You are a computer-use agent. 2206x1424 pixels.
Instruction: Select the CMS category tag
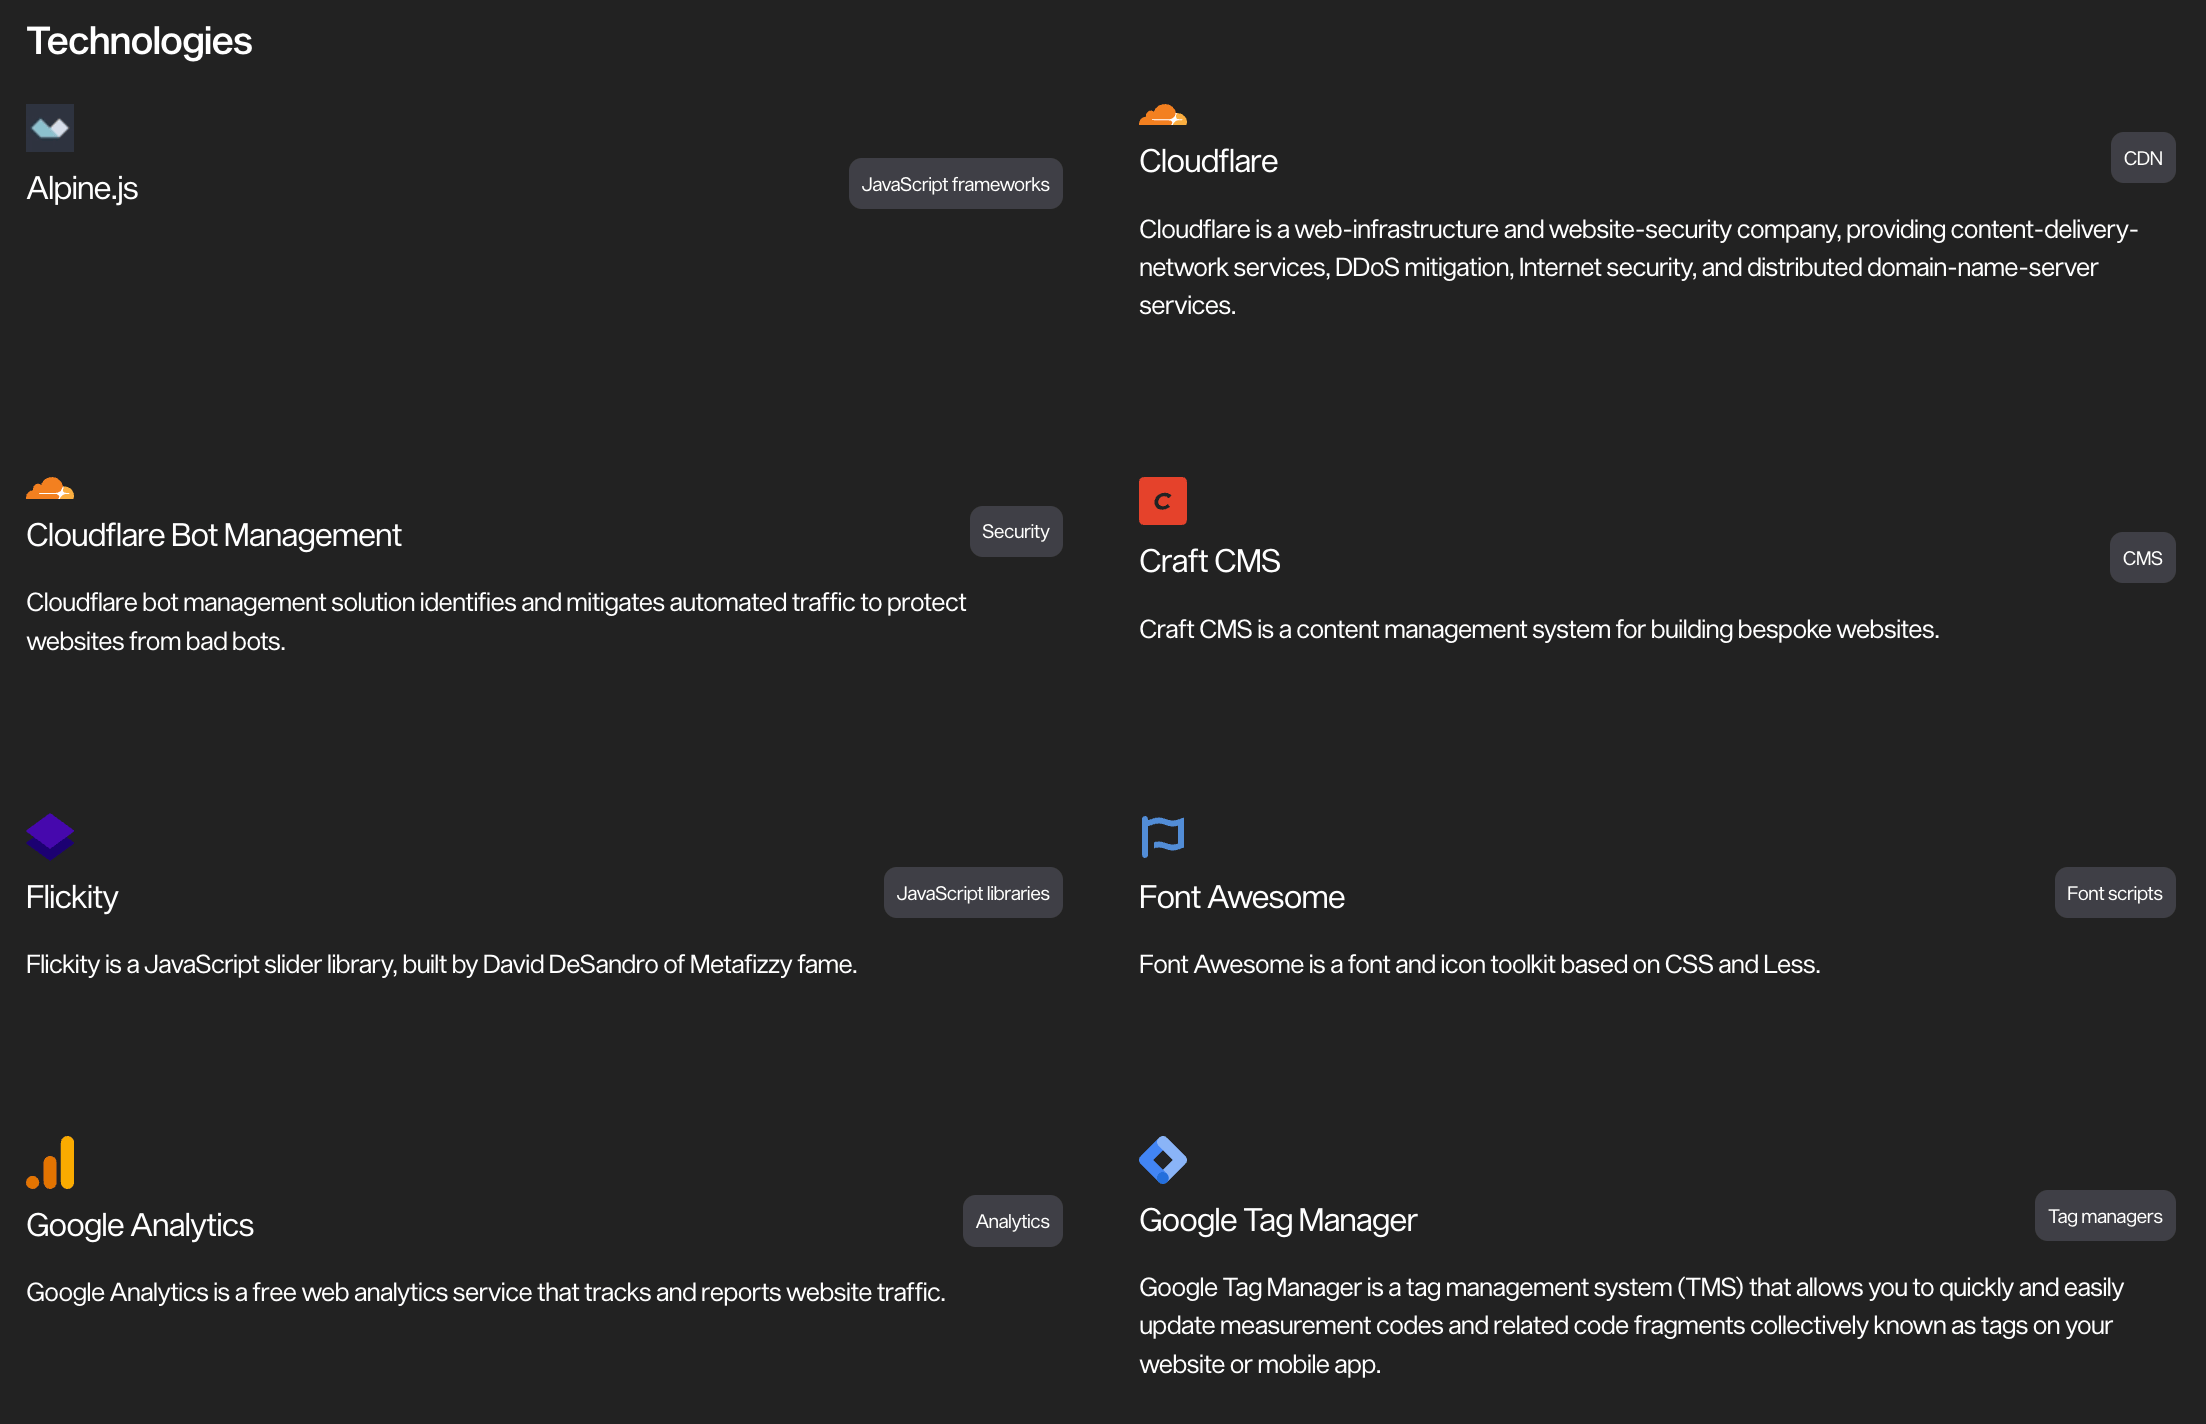pyautogui.click(x=2142, y=558)
